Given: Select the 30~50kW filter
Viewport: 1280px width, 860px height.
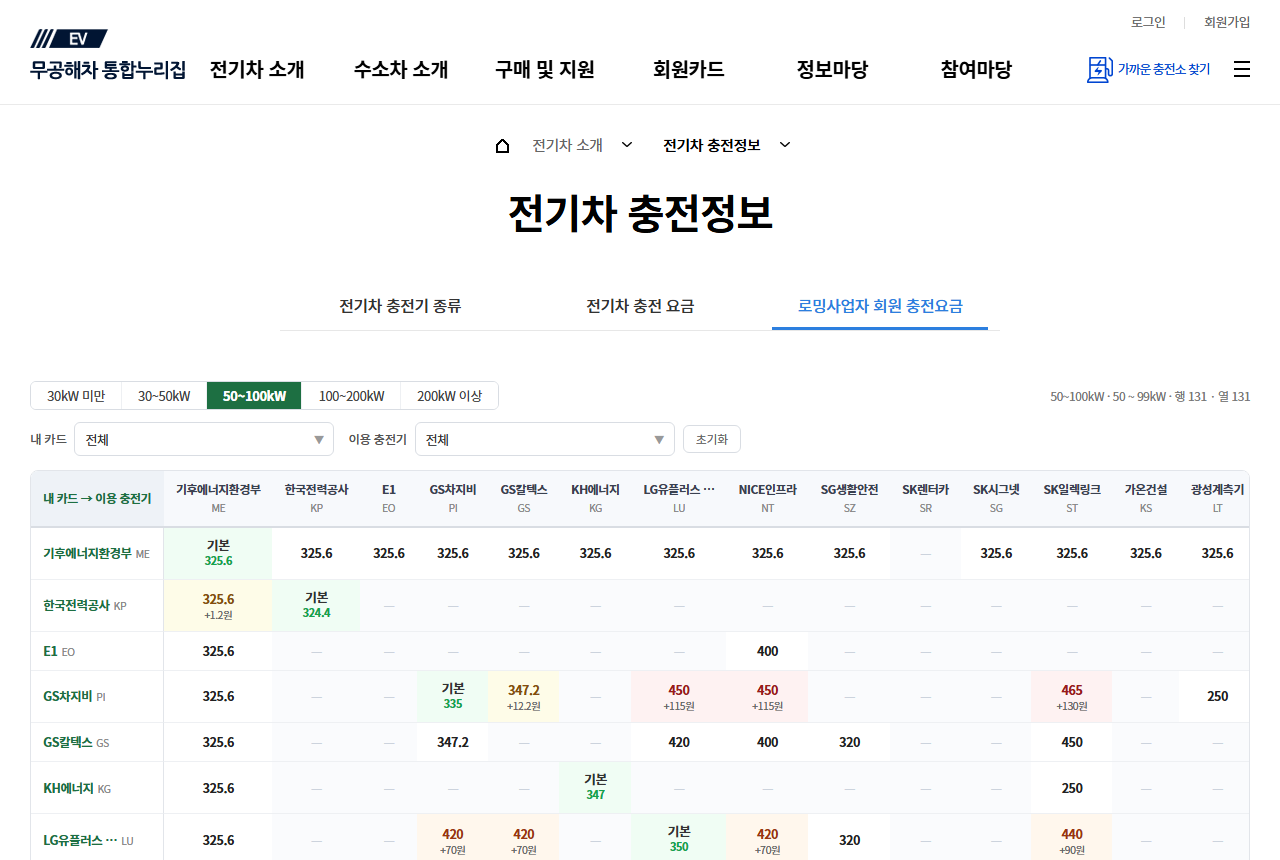Looking at the screenshot, I should tap(164, 396).
